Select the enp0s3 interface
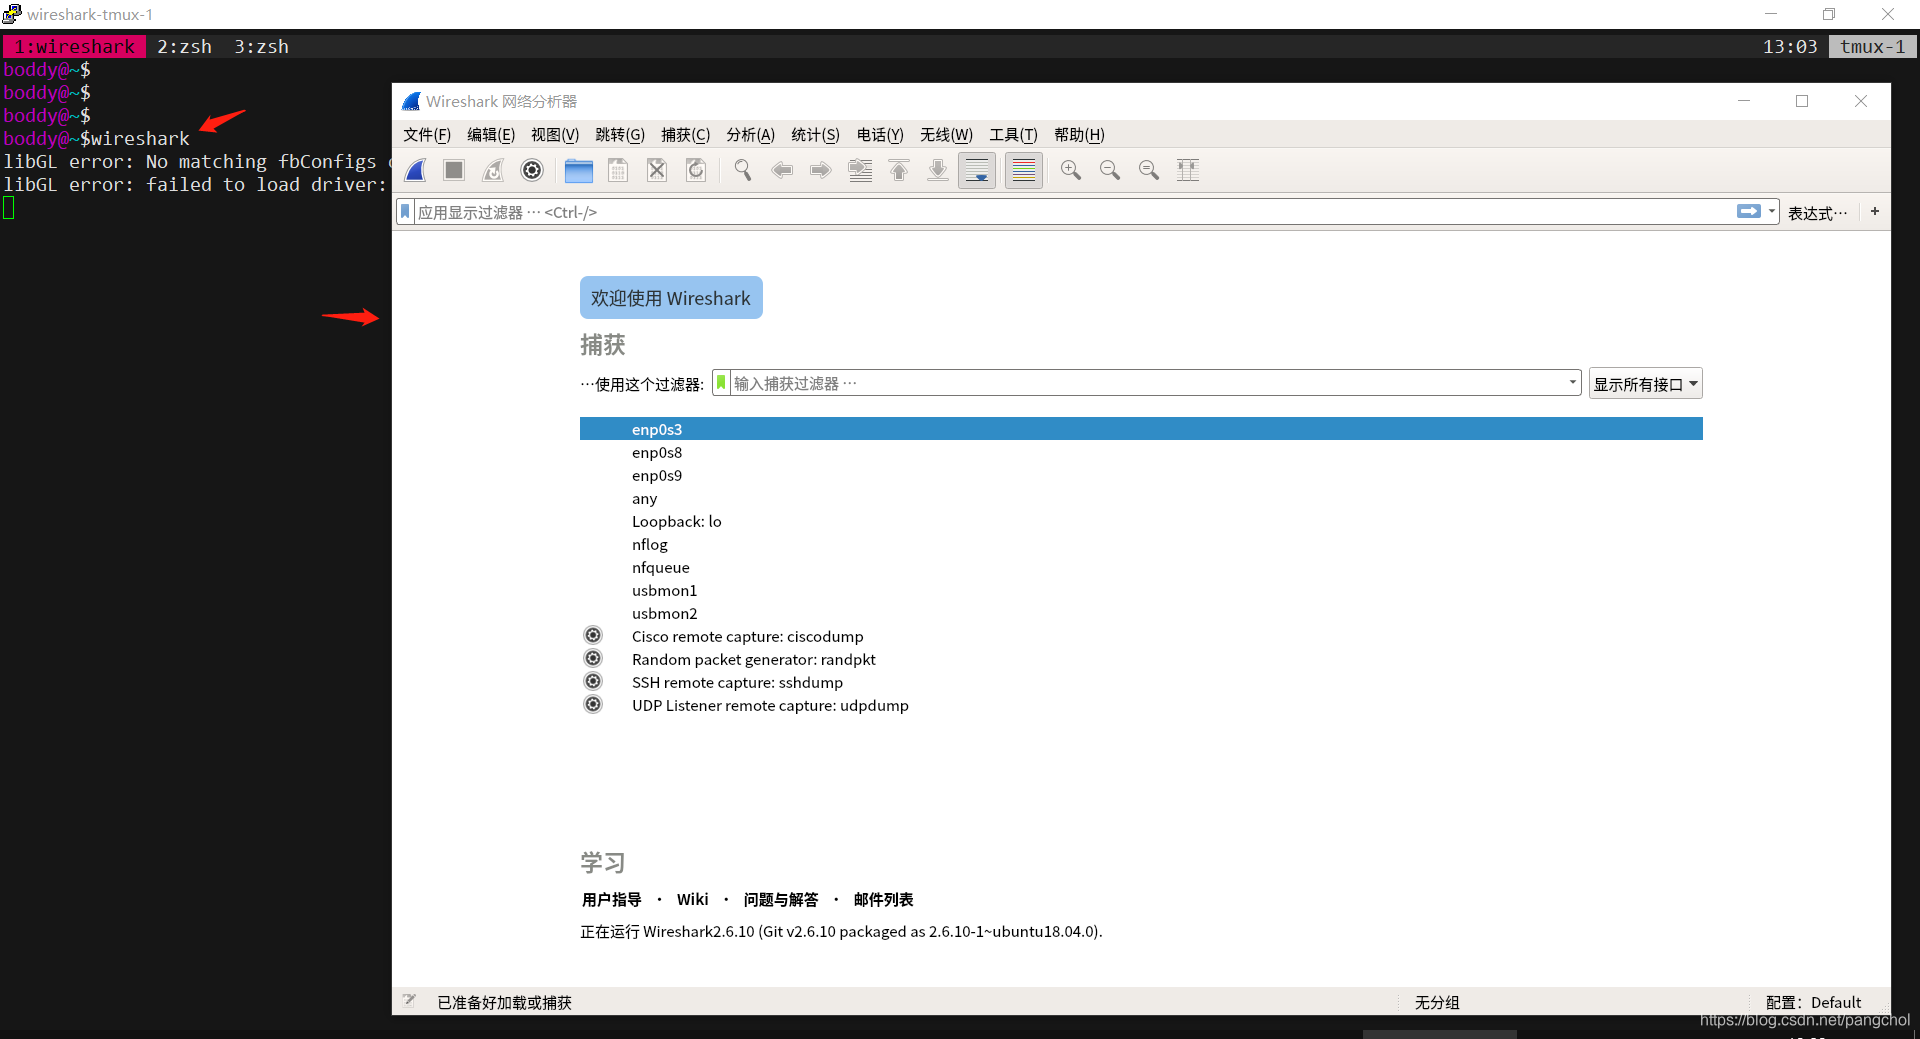The width and height of the screenshot is (1920, 1039). (1141, 429)
